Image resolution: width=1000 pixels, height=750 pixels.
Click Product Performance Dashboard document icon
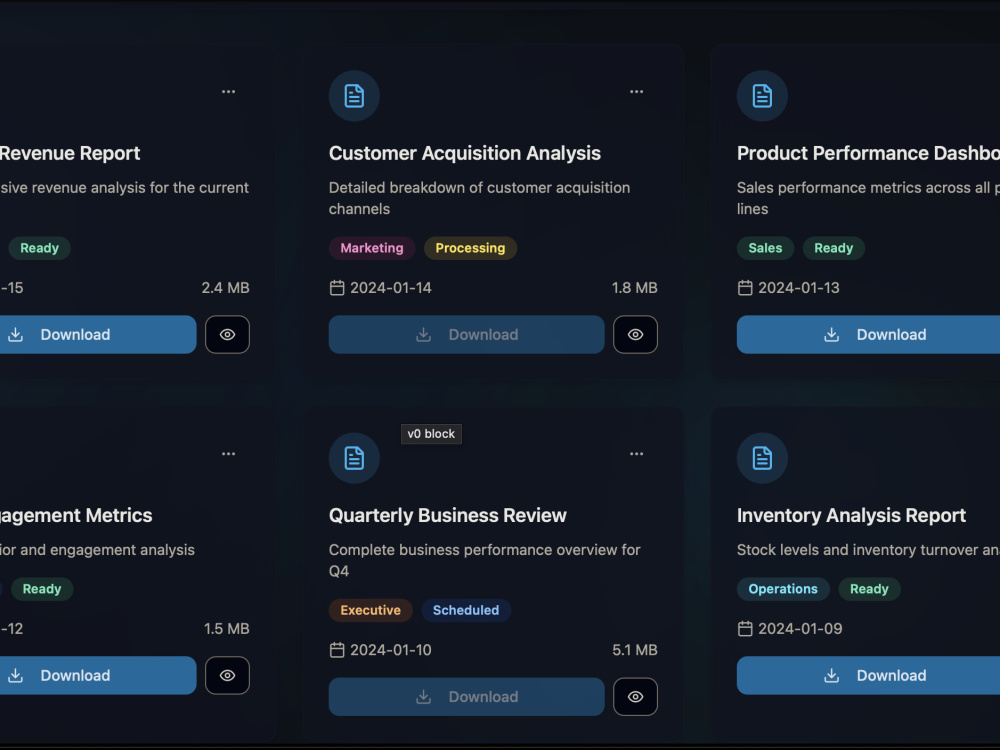(x=762, y=96)
